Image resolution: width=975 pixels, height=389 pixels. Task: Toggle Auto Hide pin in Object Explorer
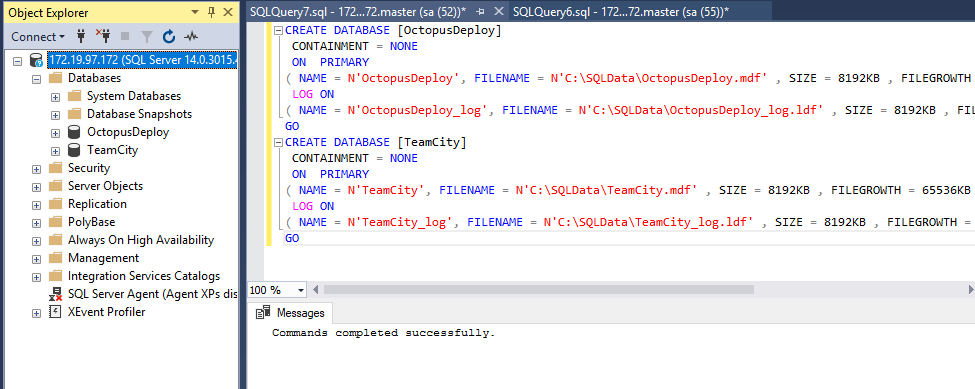[x=211, y=12]
